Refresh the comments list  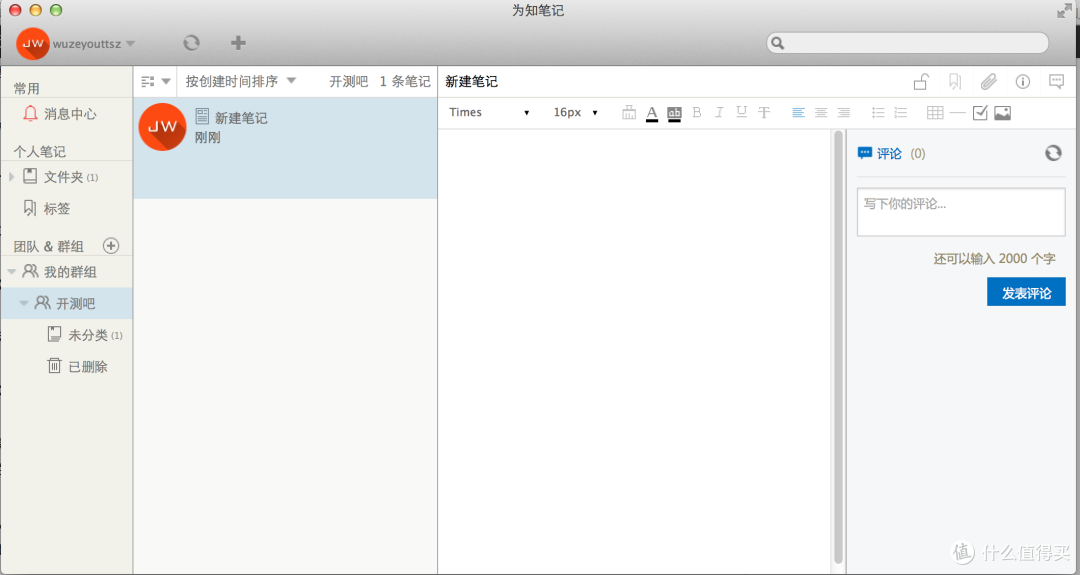point(1053,153)
